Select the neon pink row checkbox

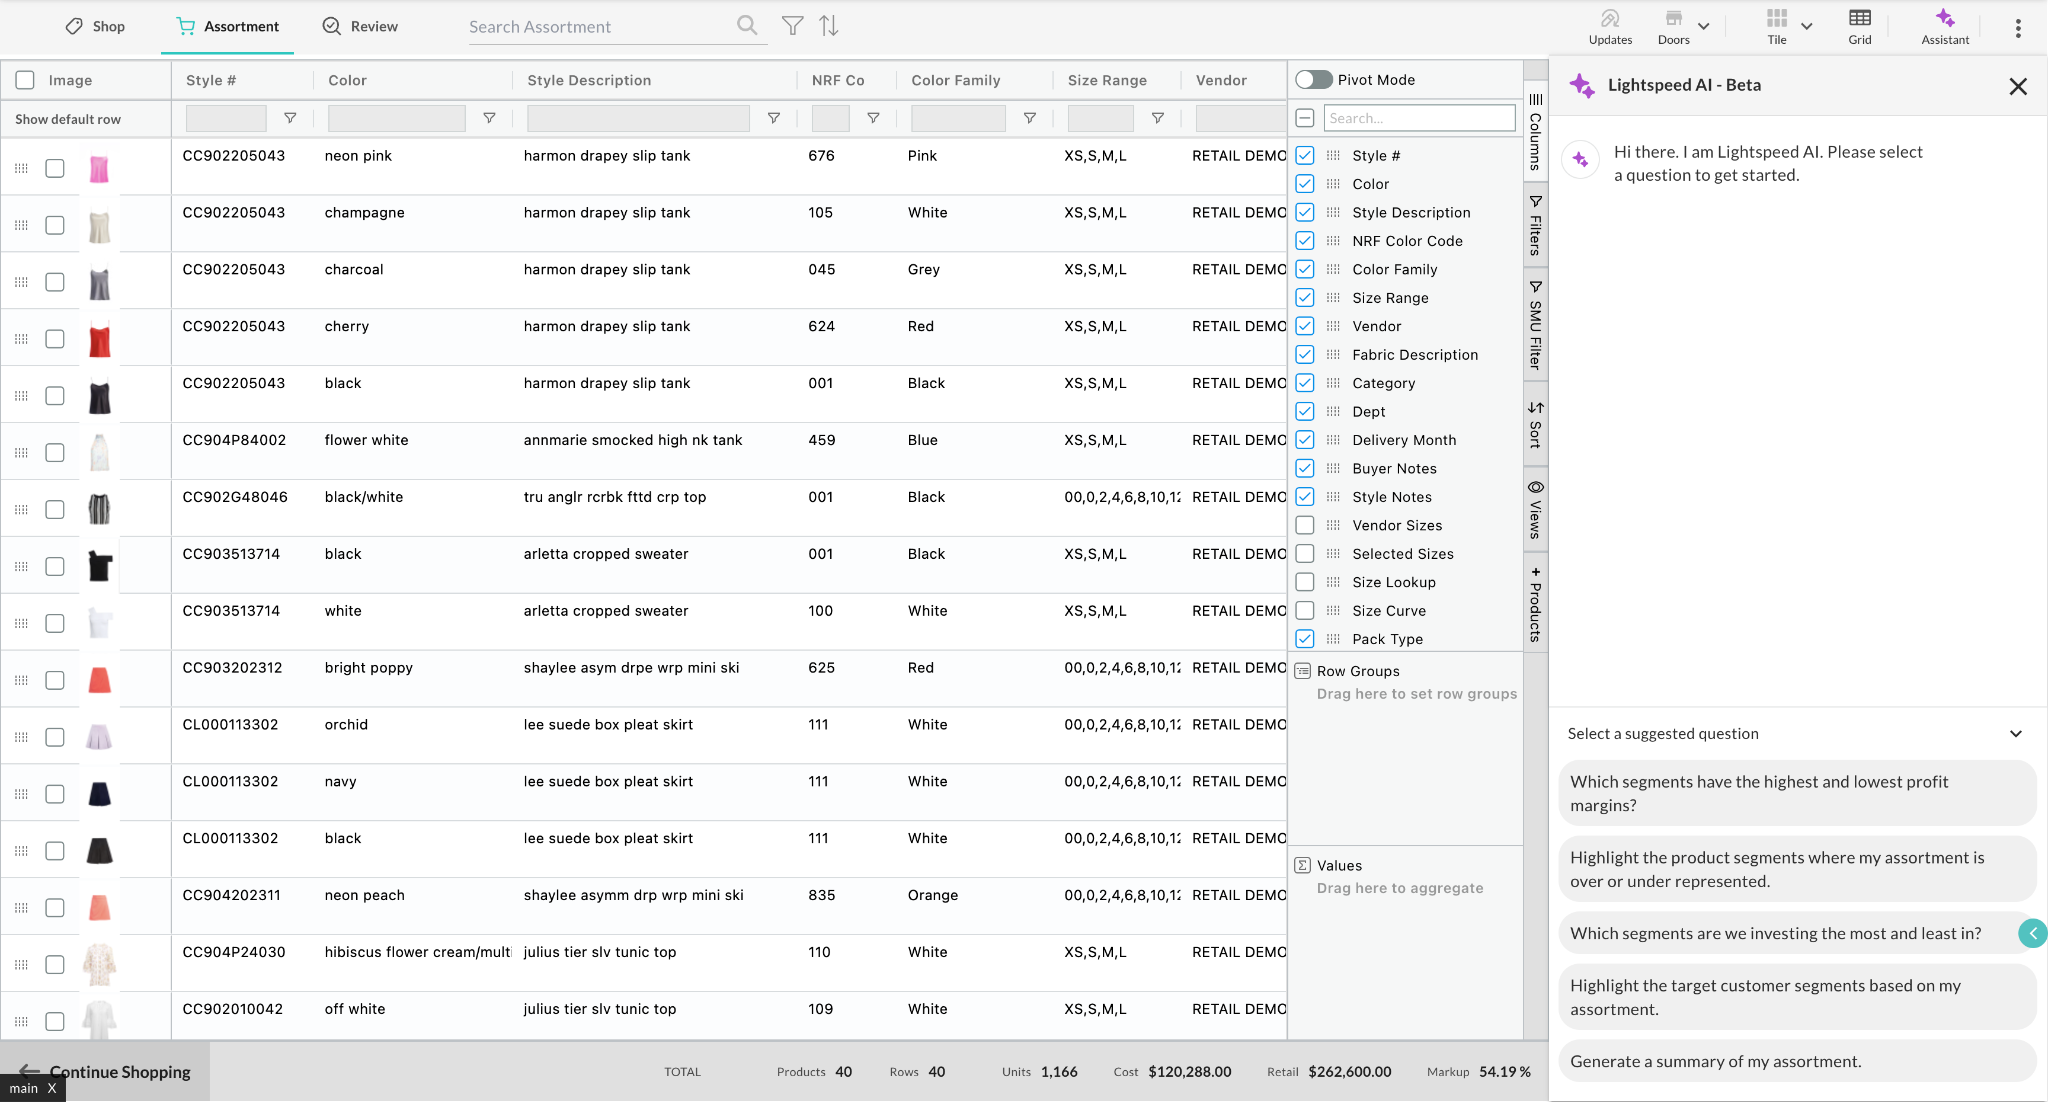point(55,168)
